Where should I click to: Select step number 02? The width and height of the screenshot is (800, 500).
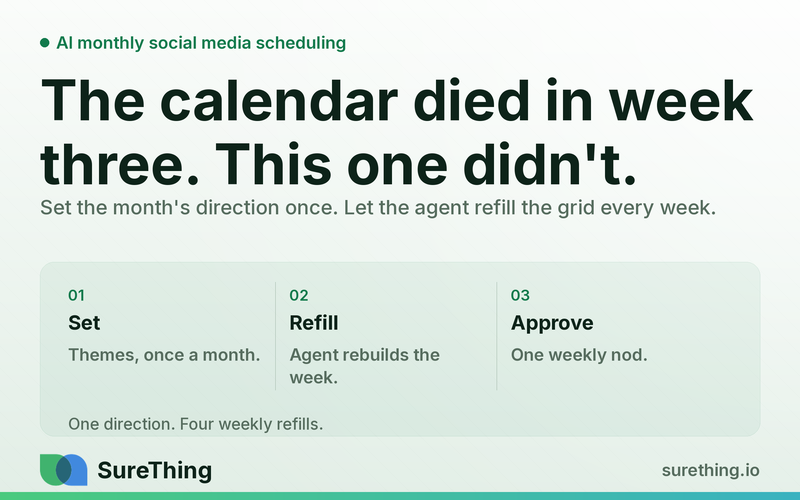tap(299, 295)
